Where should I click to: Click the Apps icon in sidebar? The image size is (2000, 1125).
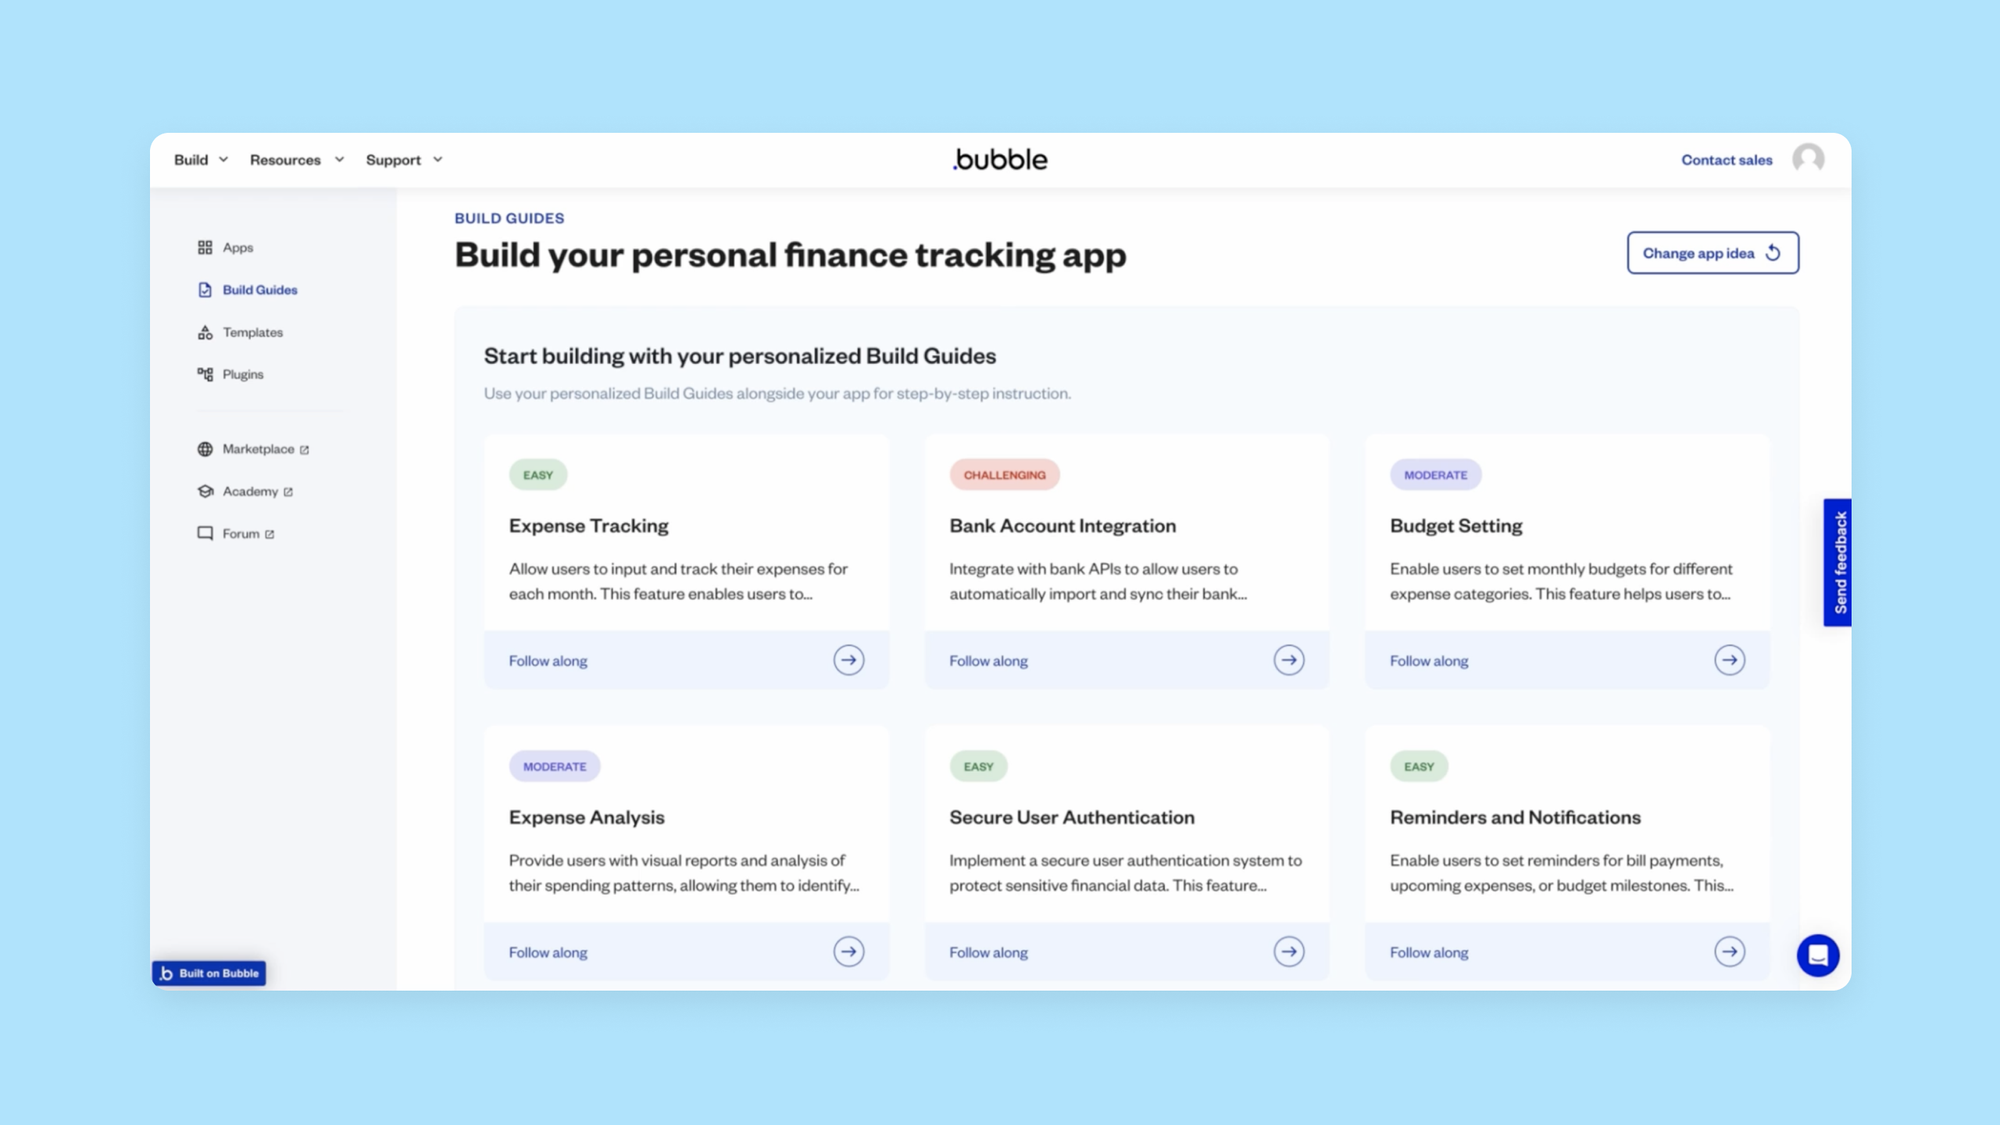[x=203, y=247]
